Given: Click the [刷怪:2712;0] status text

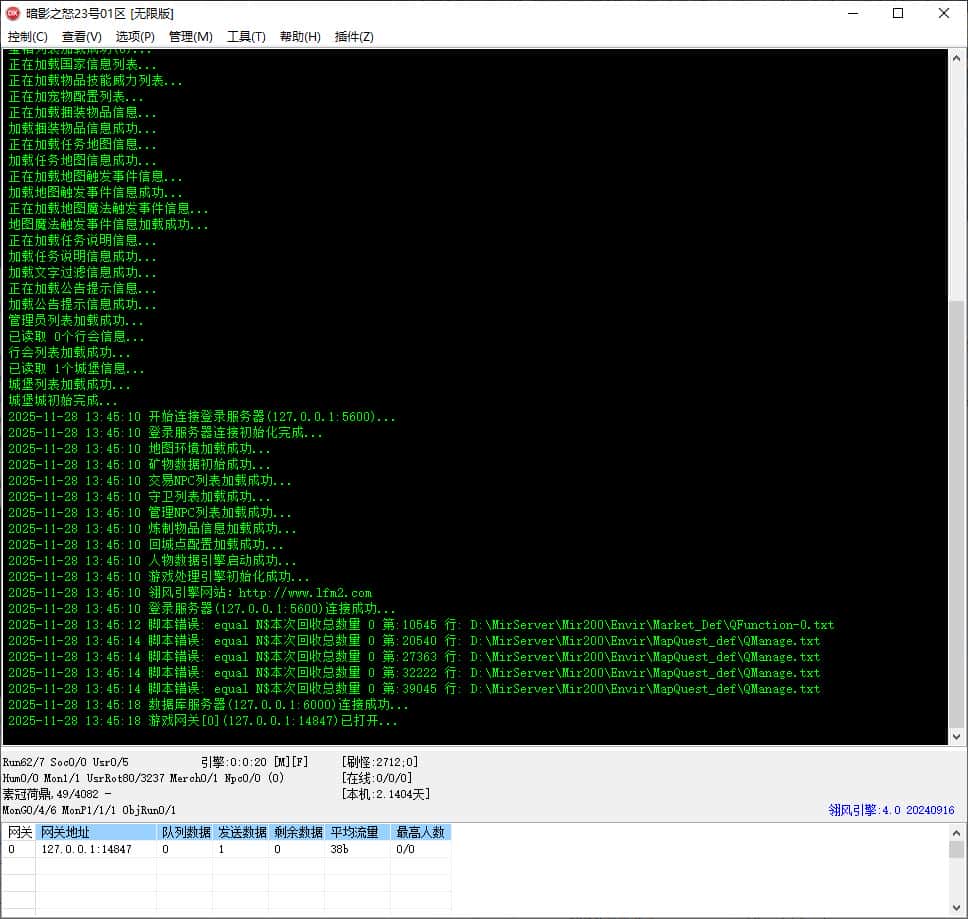Looking at the screenshot, I should (380, 762).
